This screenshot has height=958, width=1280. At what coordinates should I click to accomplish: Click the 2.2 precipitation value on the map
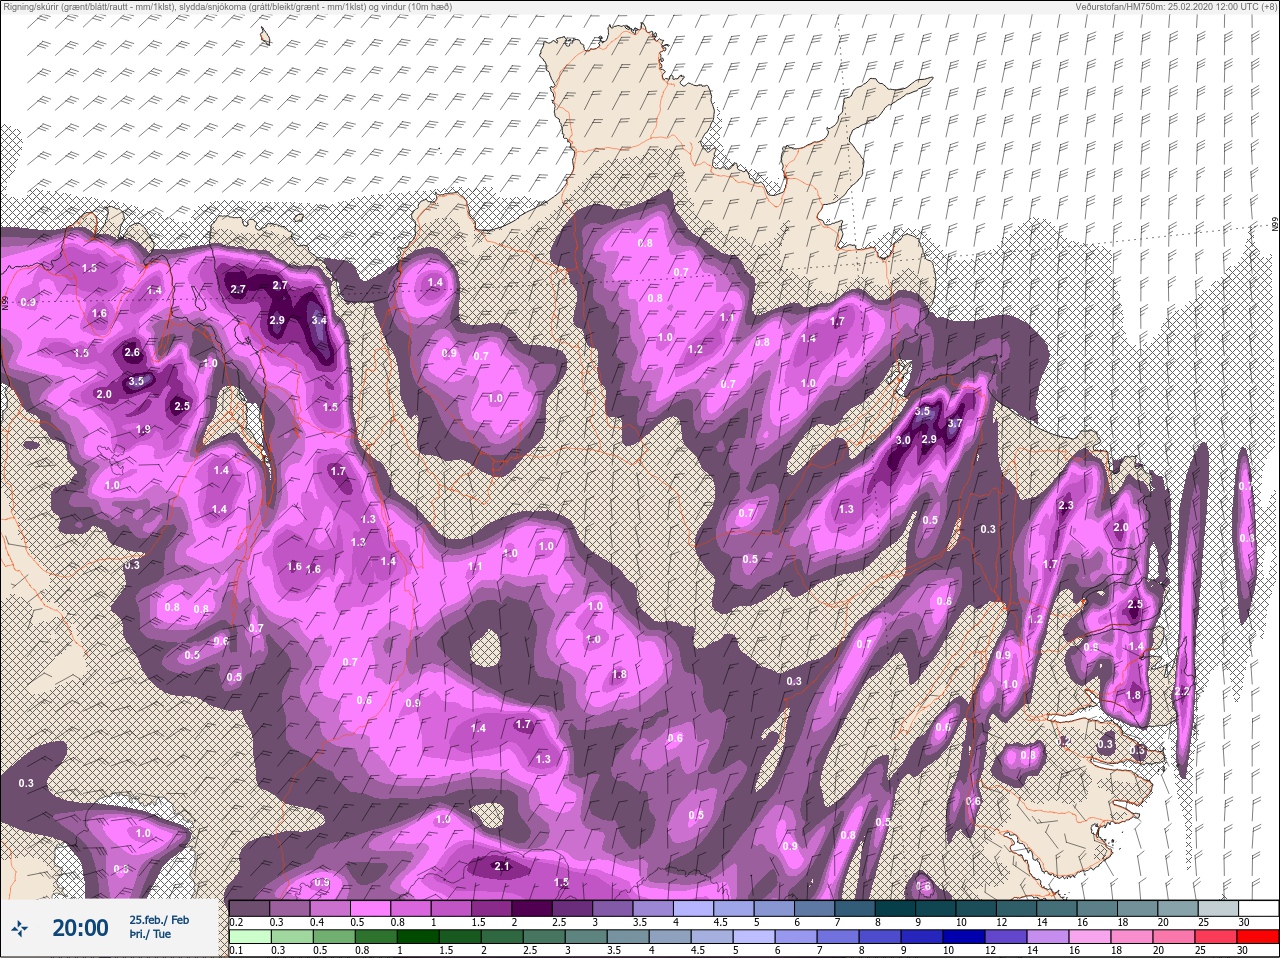coord(1183,692)
